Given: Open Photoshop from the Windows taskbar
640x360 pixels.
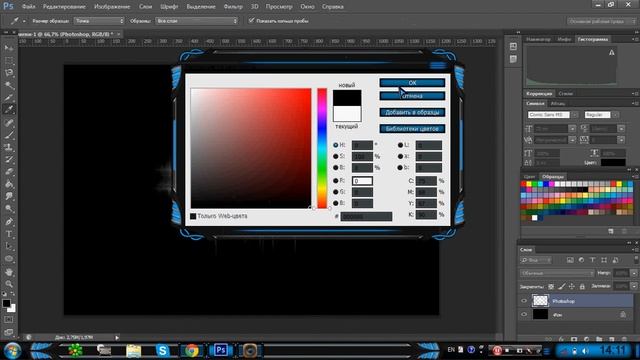Looking at the screenshot, I should tap(221, 350).
